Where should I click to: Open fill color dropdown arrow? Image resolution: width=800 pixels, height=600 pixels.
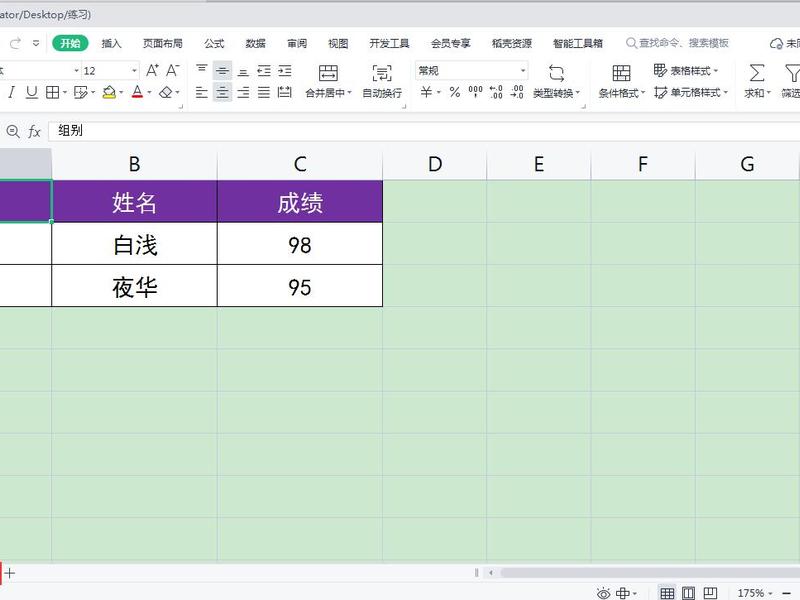click(121, 92)
